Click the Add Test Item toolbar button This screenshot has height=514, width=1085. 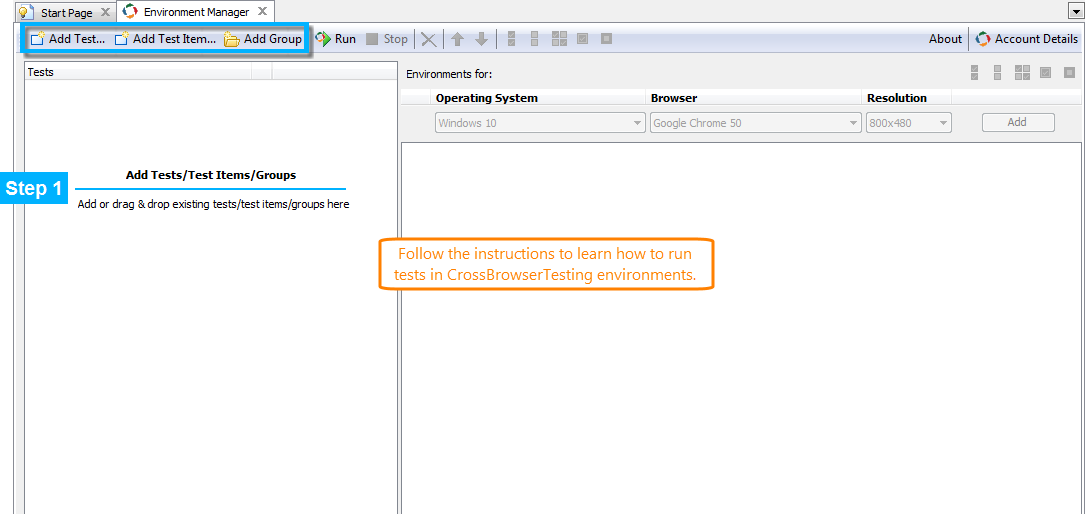(164, 39)
